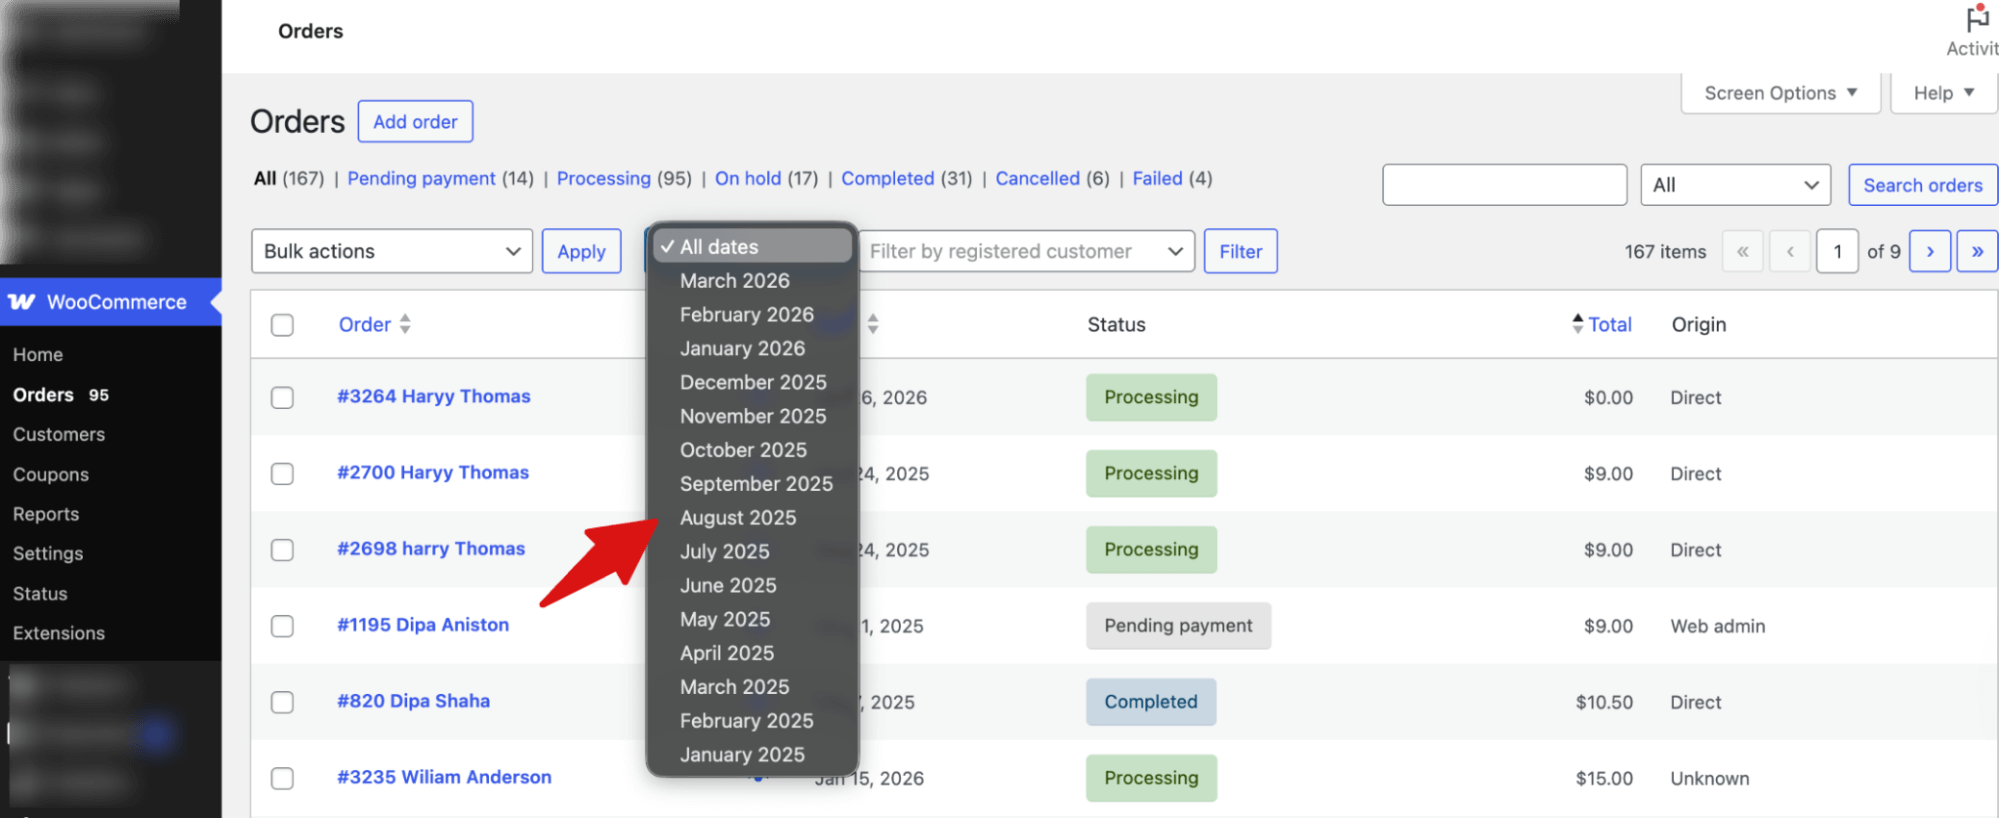The height and width of the screenshot is (818, 1999).
Task: Select the #3235 Wiliam Anderson checkbox
Action: point(282,778)
